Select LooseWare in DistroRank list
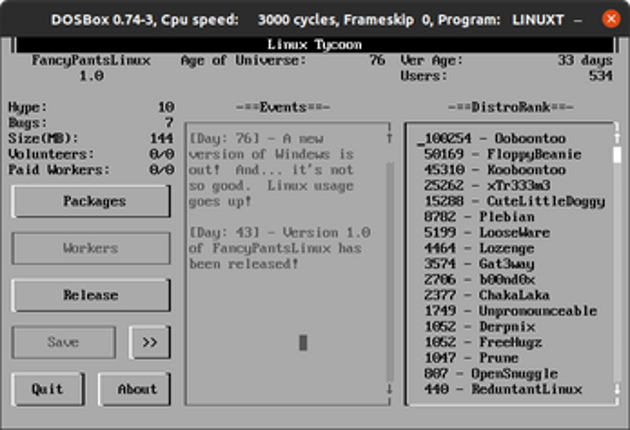The image size is (630, 430). [x=487, y=233]
